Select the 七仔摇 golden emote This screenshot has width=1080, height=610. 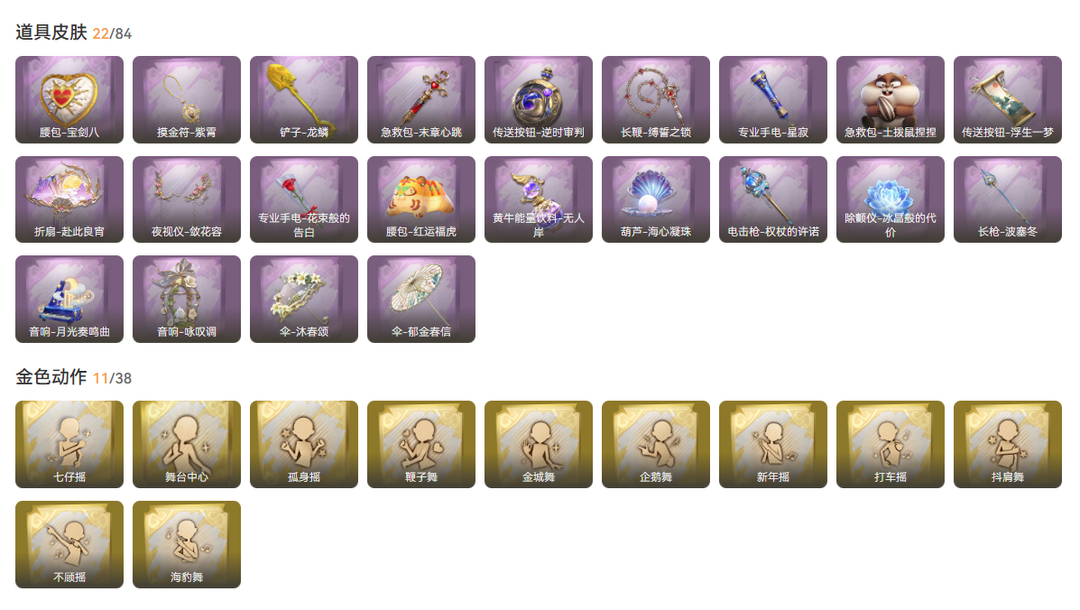click(70, 445)
